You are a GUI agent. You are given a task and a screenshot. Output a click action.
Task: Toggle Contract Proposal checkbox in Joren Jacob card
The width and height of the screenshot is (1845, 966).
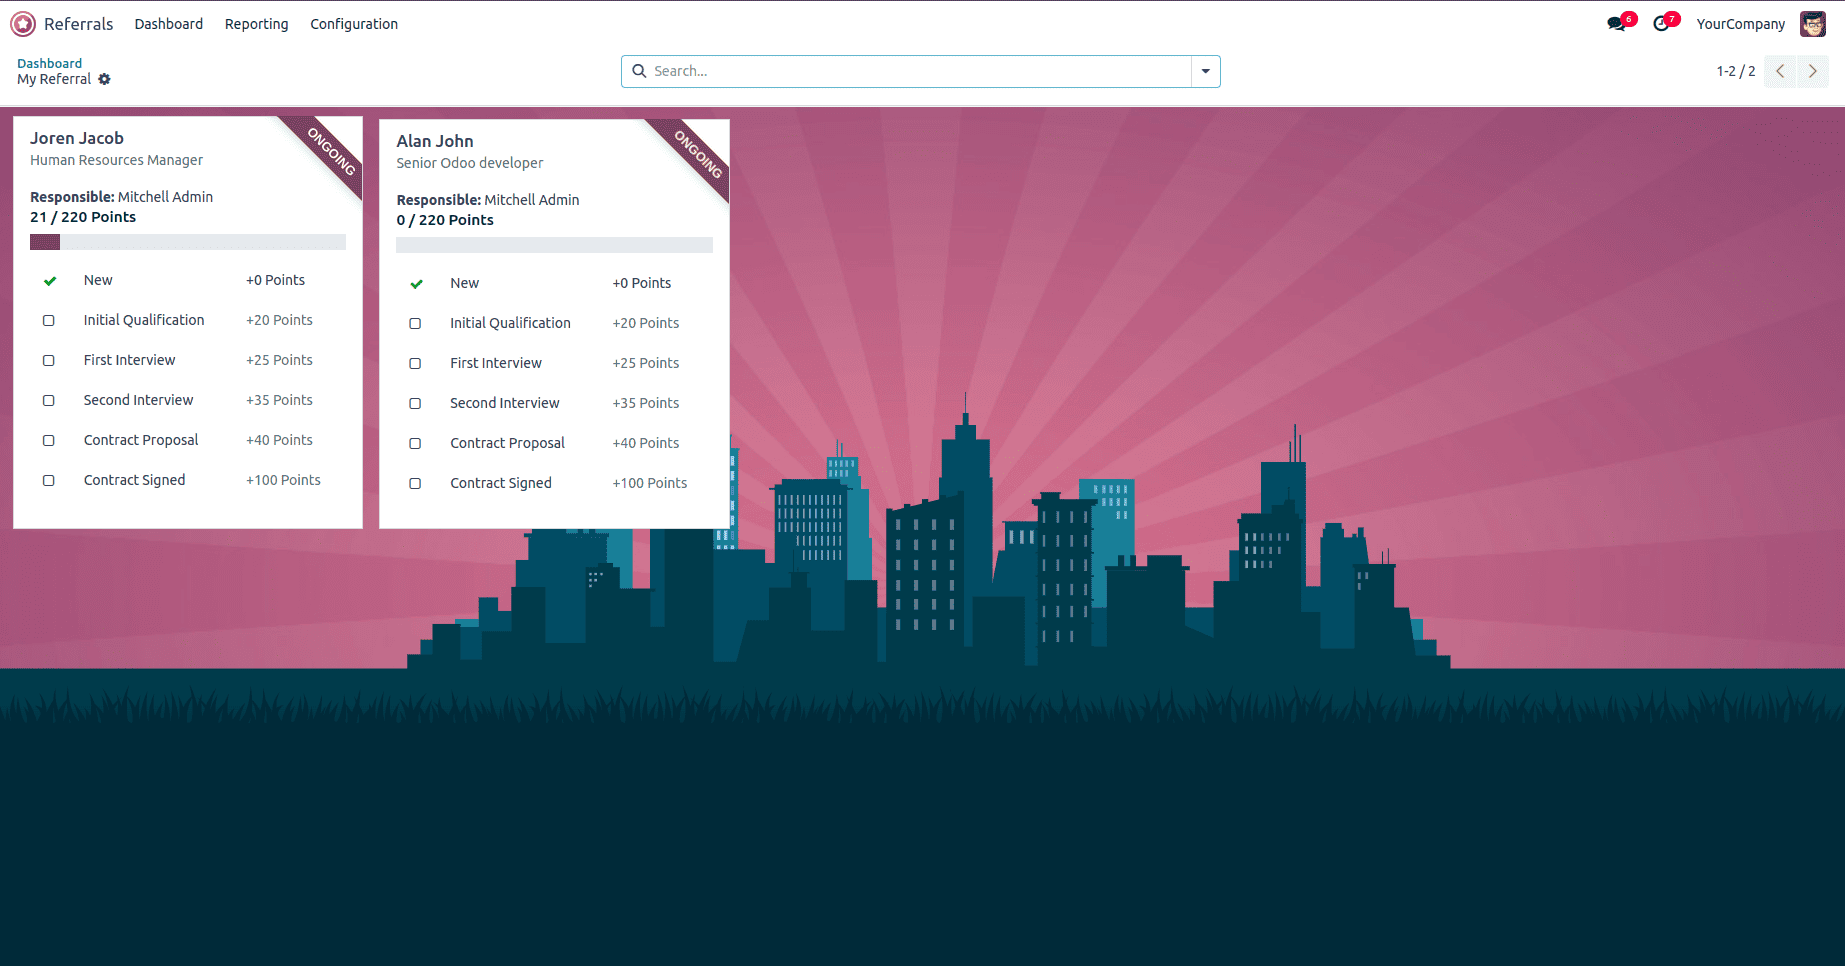pos(48,441)
